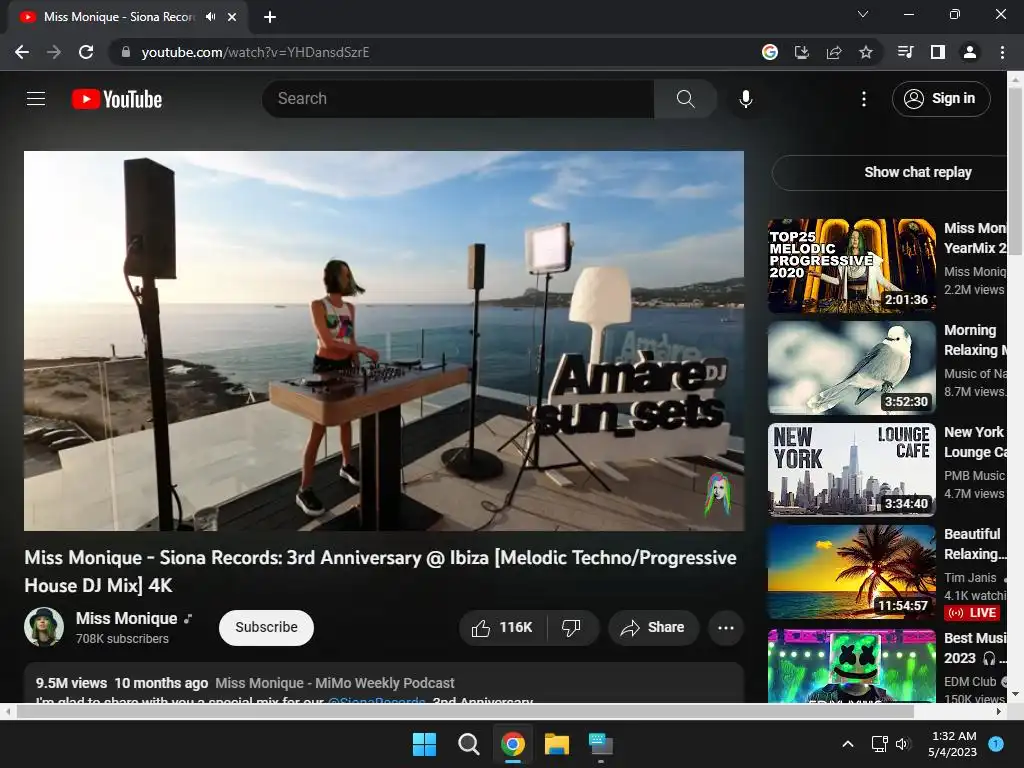Open media controls in Chrome toolbar

(x=905, y=52)
